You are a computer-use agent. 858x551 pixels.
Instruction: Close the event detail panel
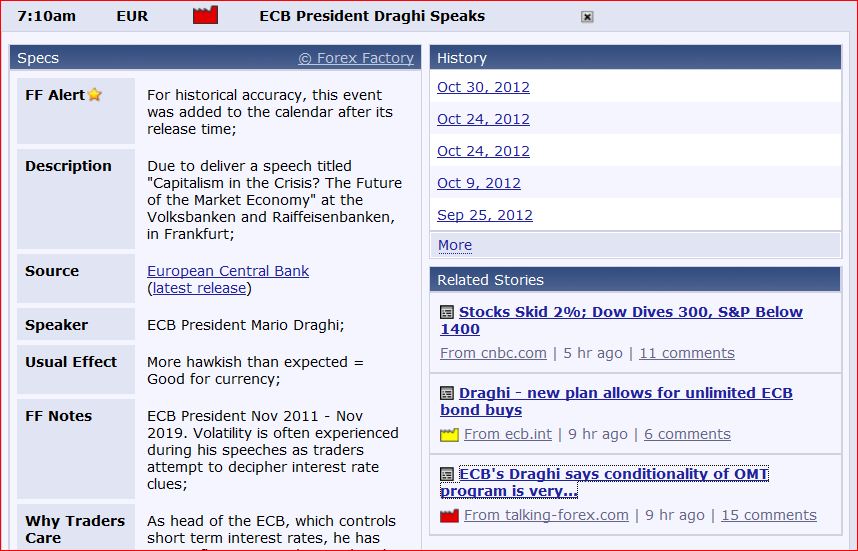click(587, 17)
